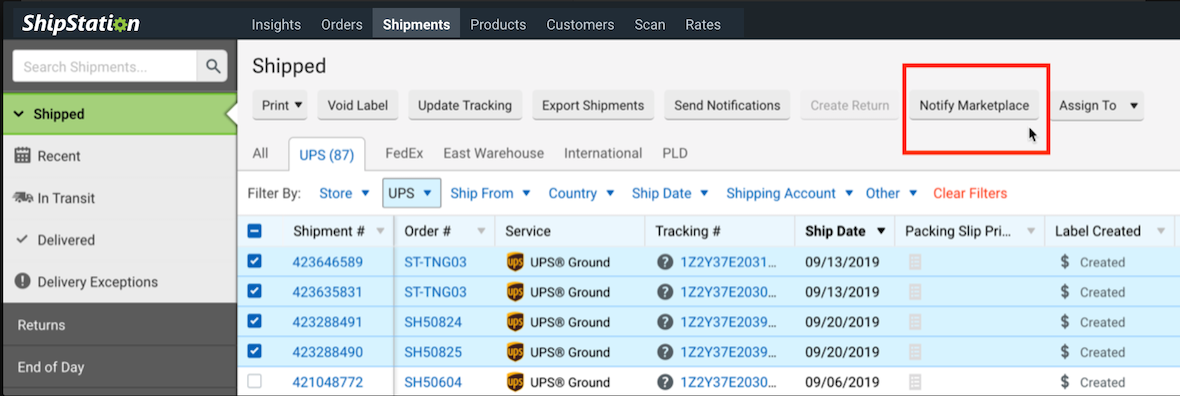Image resolution: width=1180 pixels, height=396 pixels.
Task: Uncheck shipment 423635831 checkbox
Action: 254,291
